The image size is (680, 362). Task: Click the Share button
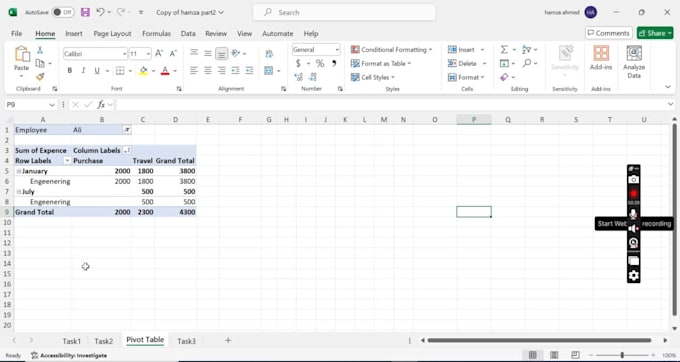[655, 33]
